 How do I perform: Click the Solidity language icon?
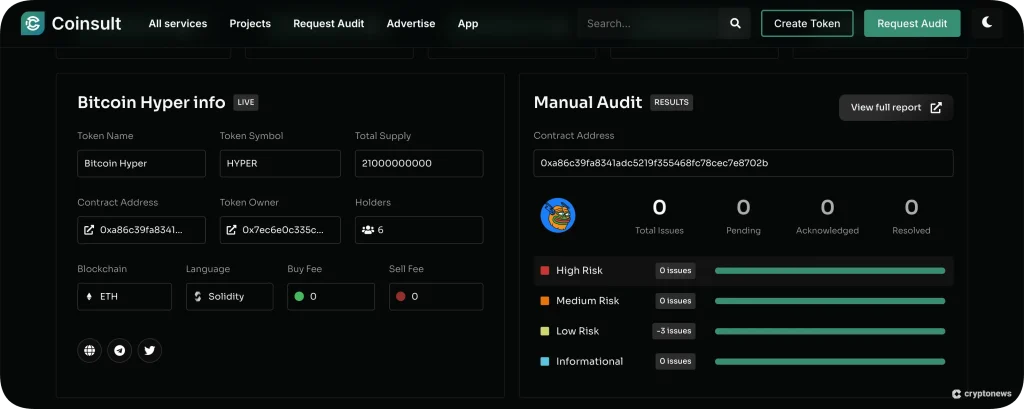[198, 297]
